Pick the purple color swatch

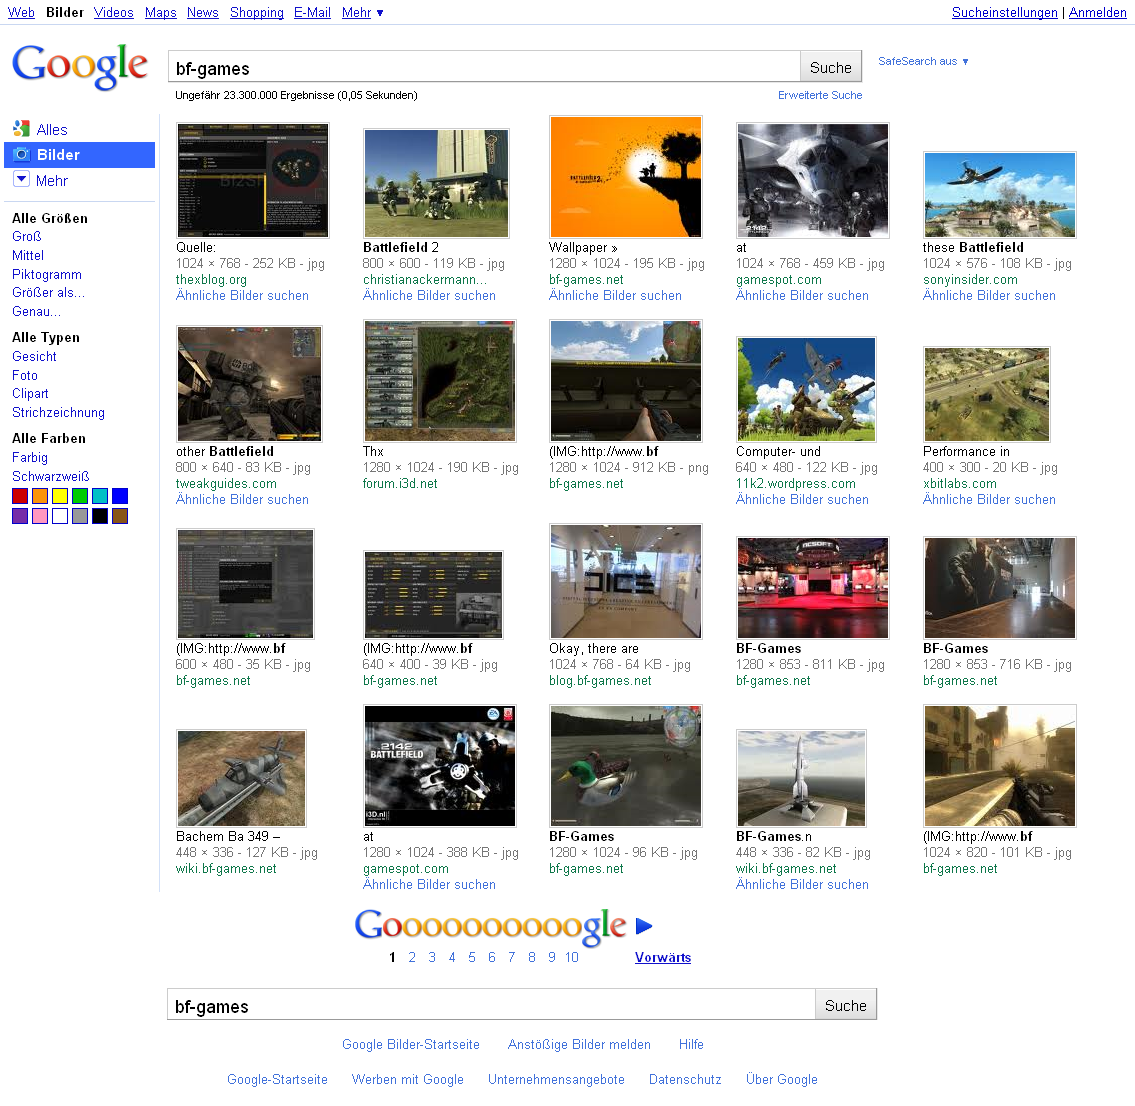(20, 516)
